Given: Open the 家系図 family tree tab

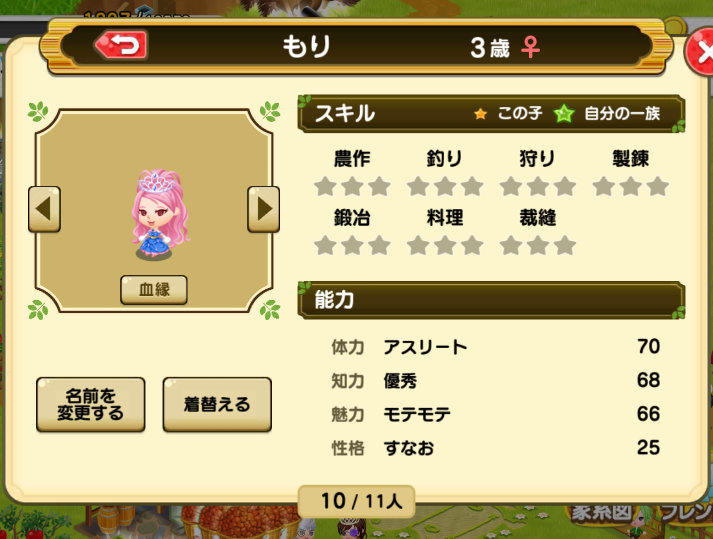Looking at the screenshot, I should click(601, 513).
